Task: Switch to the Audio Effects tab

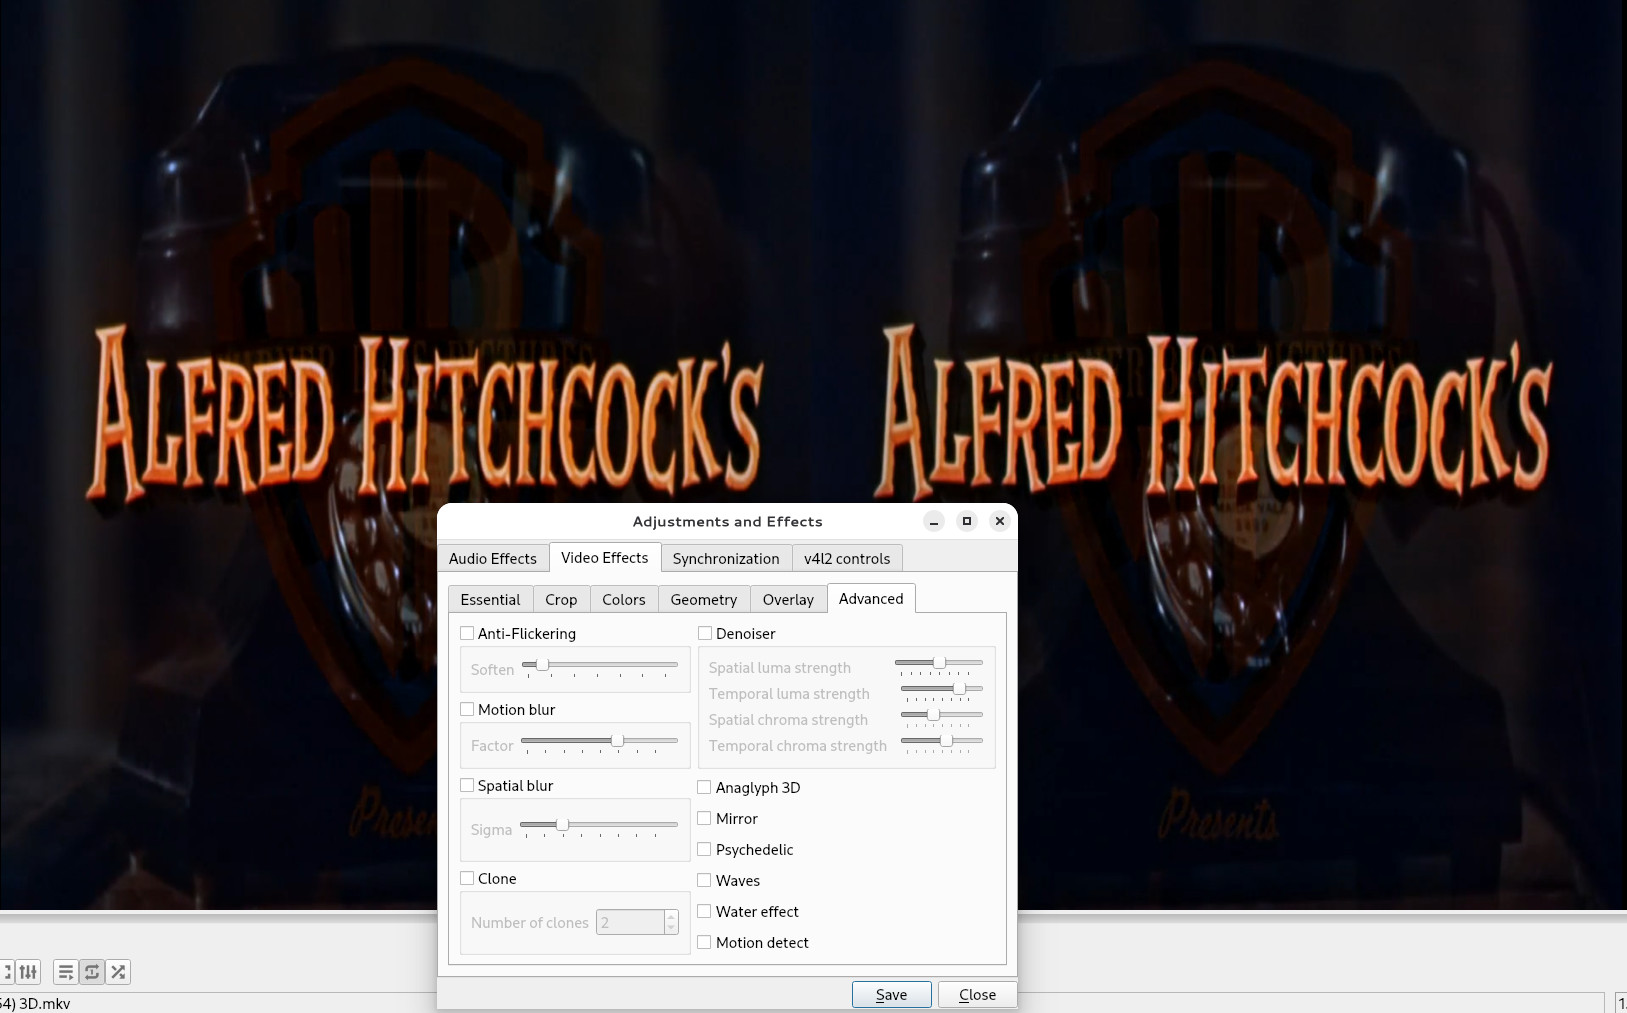Action: (x=493, y=558)
